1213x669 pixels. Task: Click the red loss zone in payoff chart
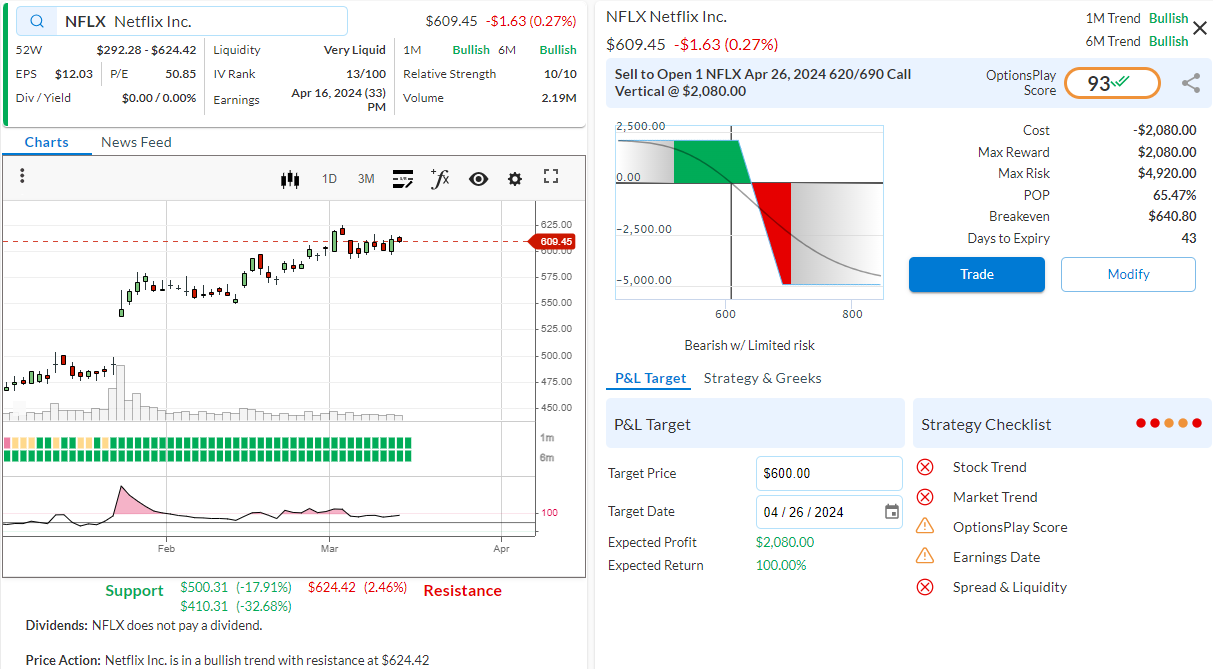tap(774, 233)
